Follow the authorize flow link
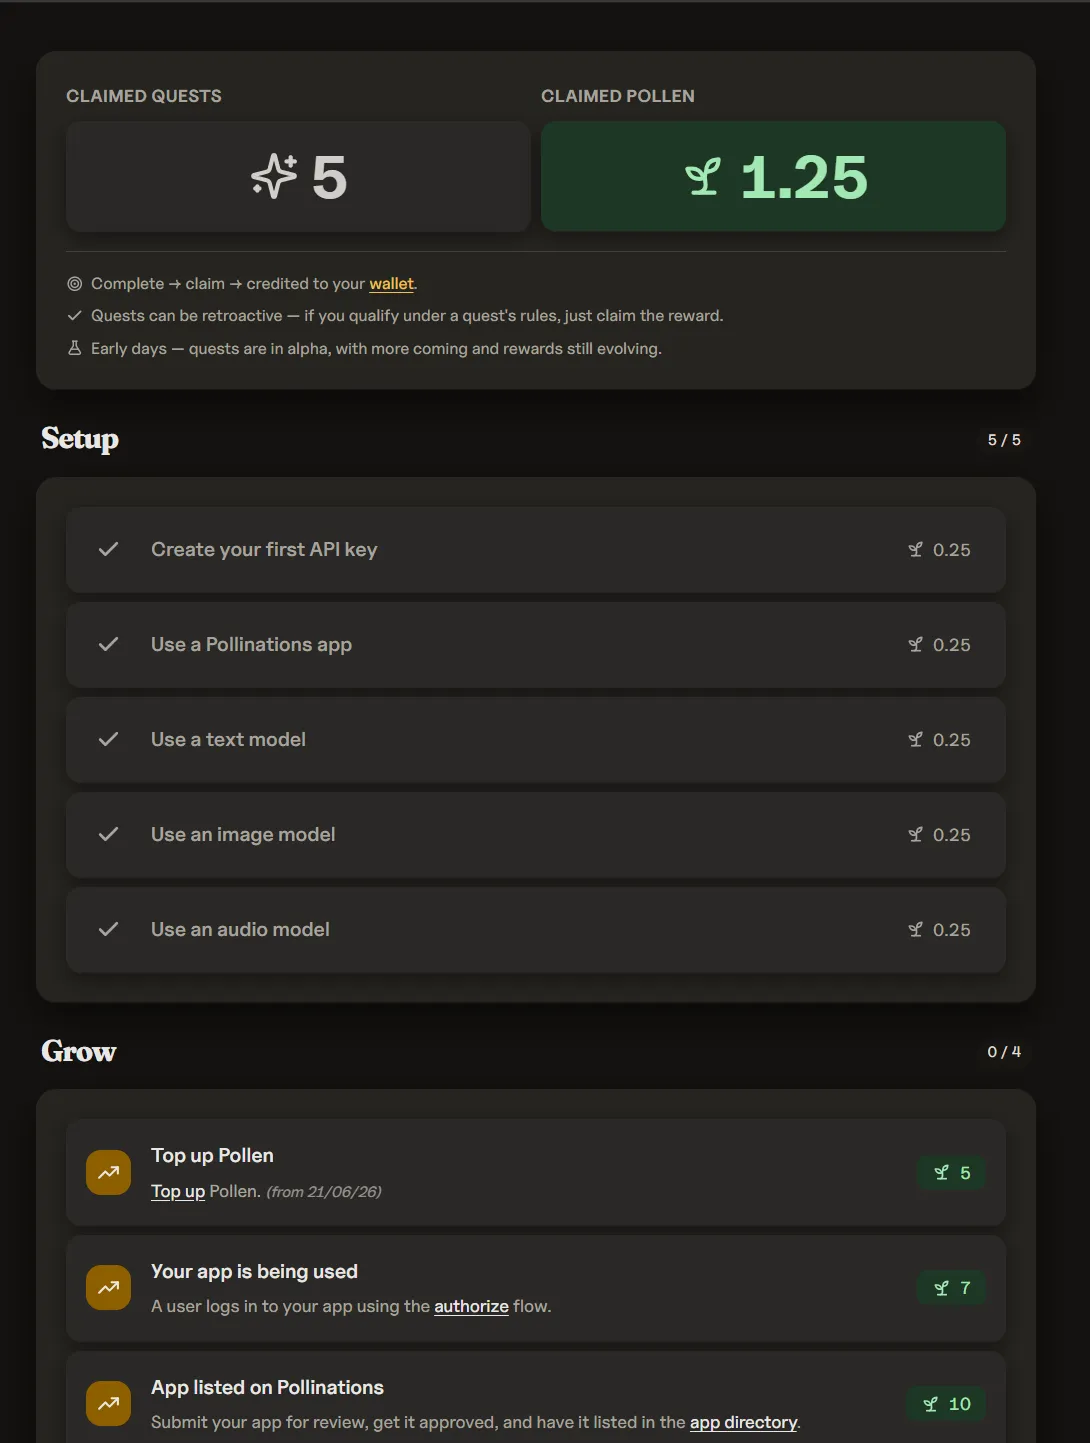This screenshot has width=1090, height=1443. (471, 1306)
